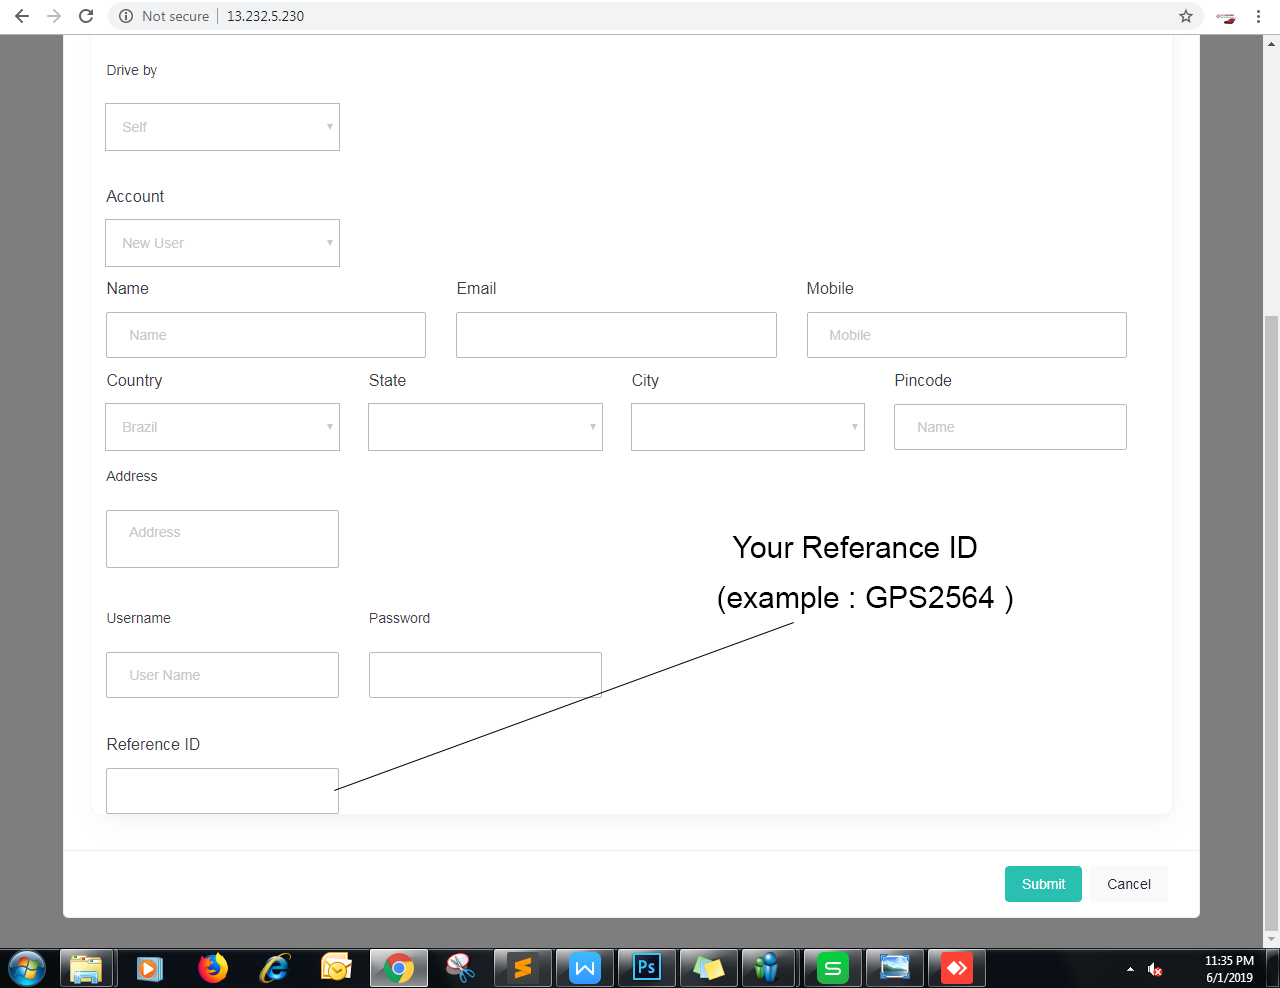The width and height of the screenshot is (1280, 988).
Task: Open File Explorer from taskbar
Action: pos(86,968)
